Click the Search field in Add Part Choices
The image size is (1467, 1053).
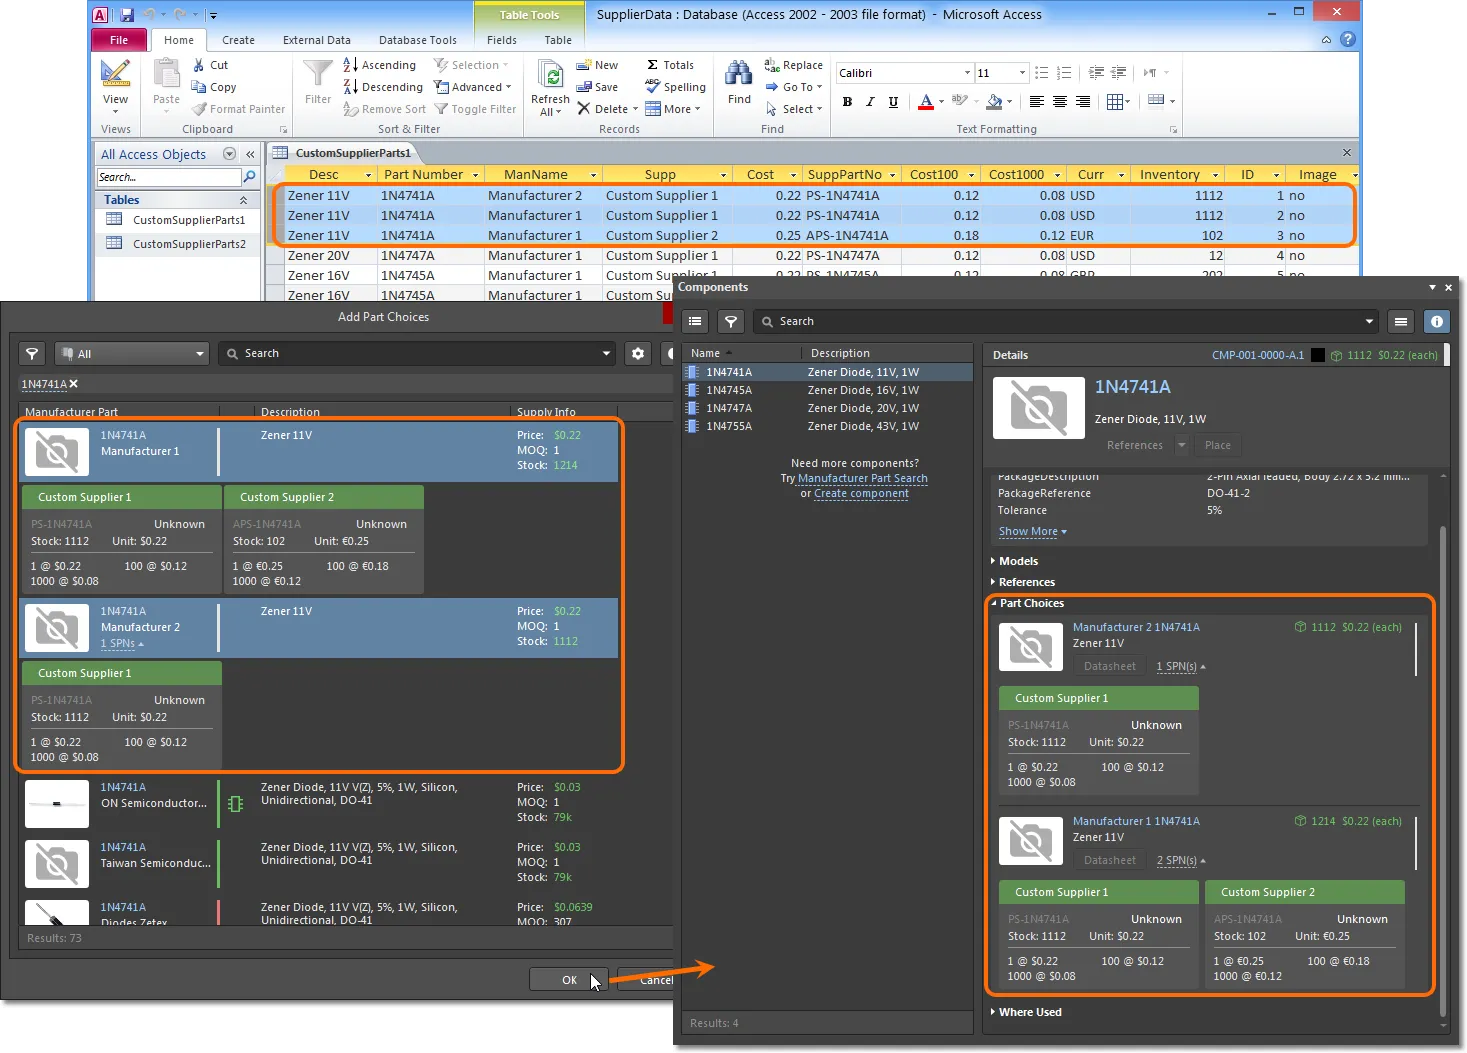point(416,353)
